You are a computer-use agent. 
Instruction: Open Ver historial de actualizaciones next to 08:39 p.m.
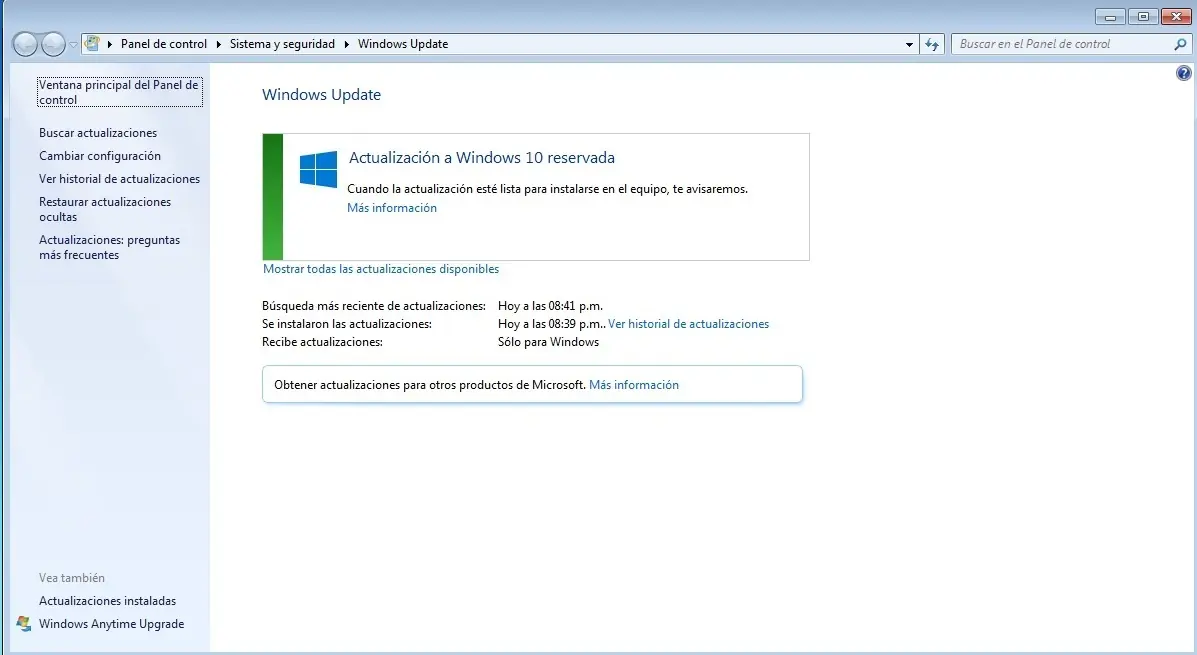689,324
